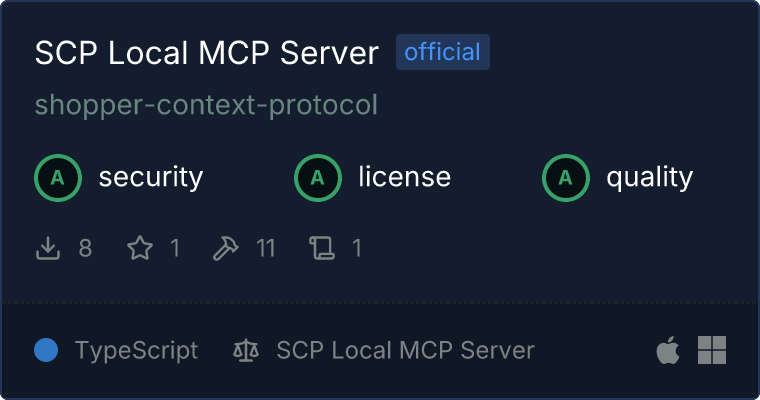This screenshot has width=760, height=400.
Task: Click the TypeScript language label
Action: coord(137,351)
